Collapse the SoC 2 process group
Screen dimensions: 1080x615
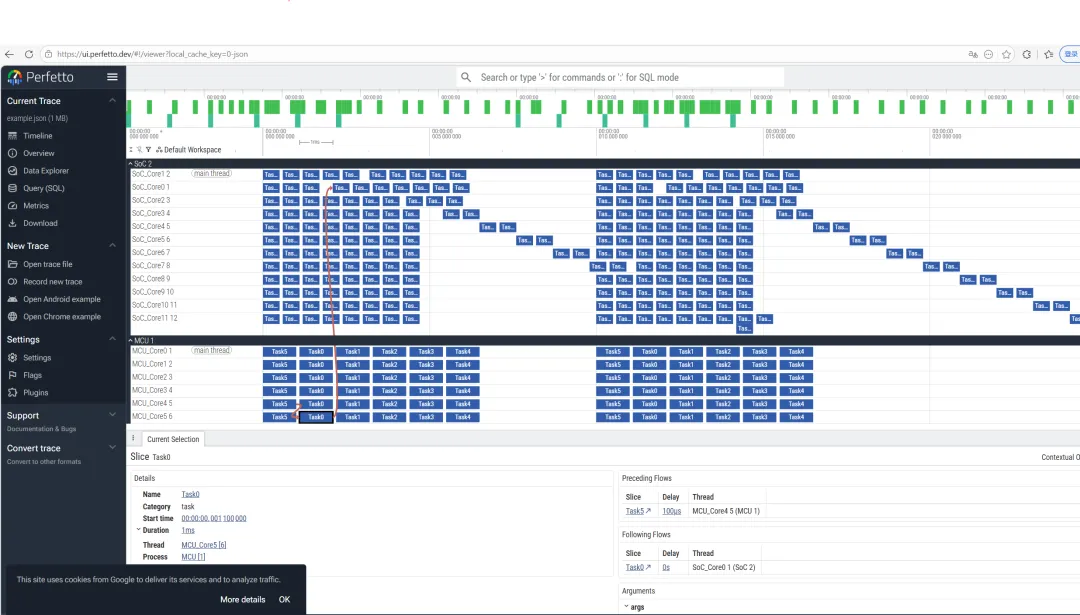click(x=131, y=164)
